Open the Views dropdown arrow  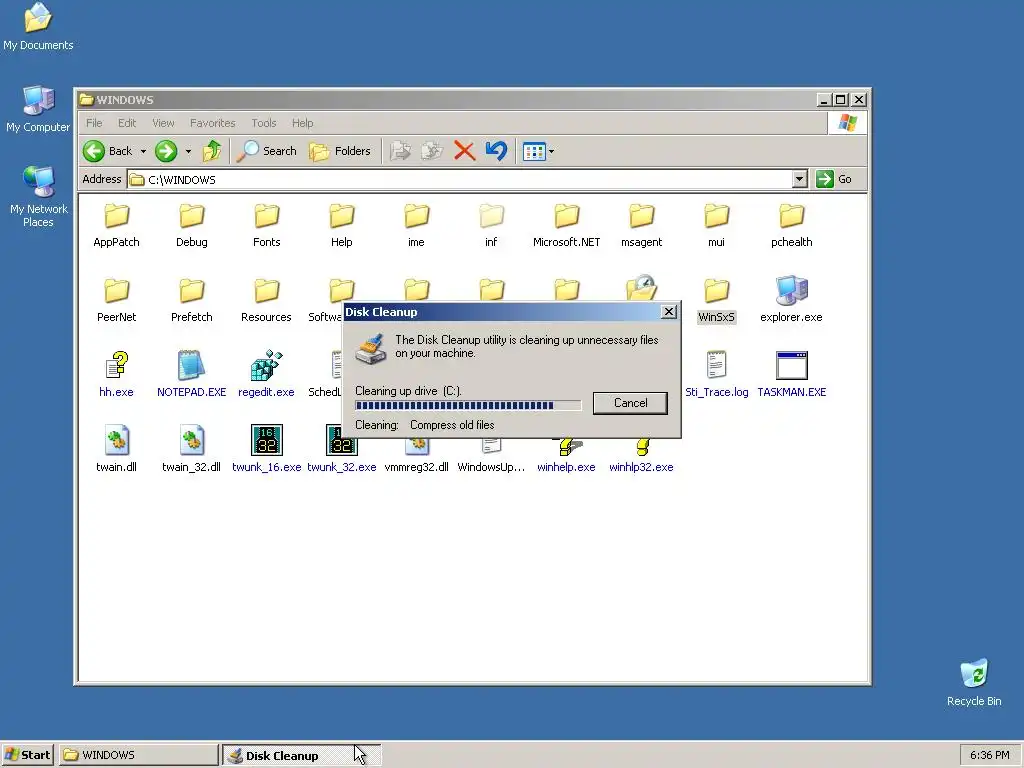point(551,152)
